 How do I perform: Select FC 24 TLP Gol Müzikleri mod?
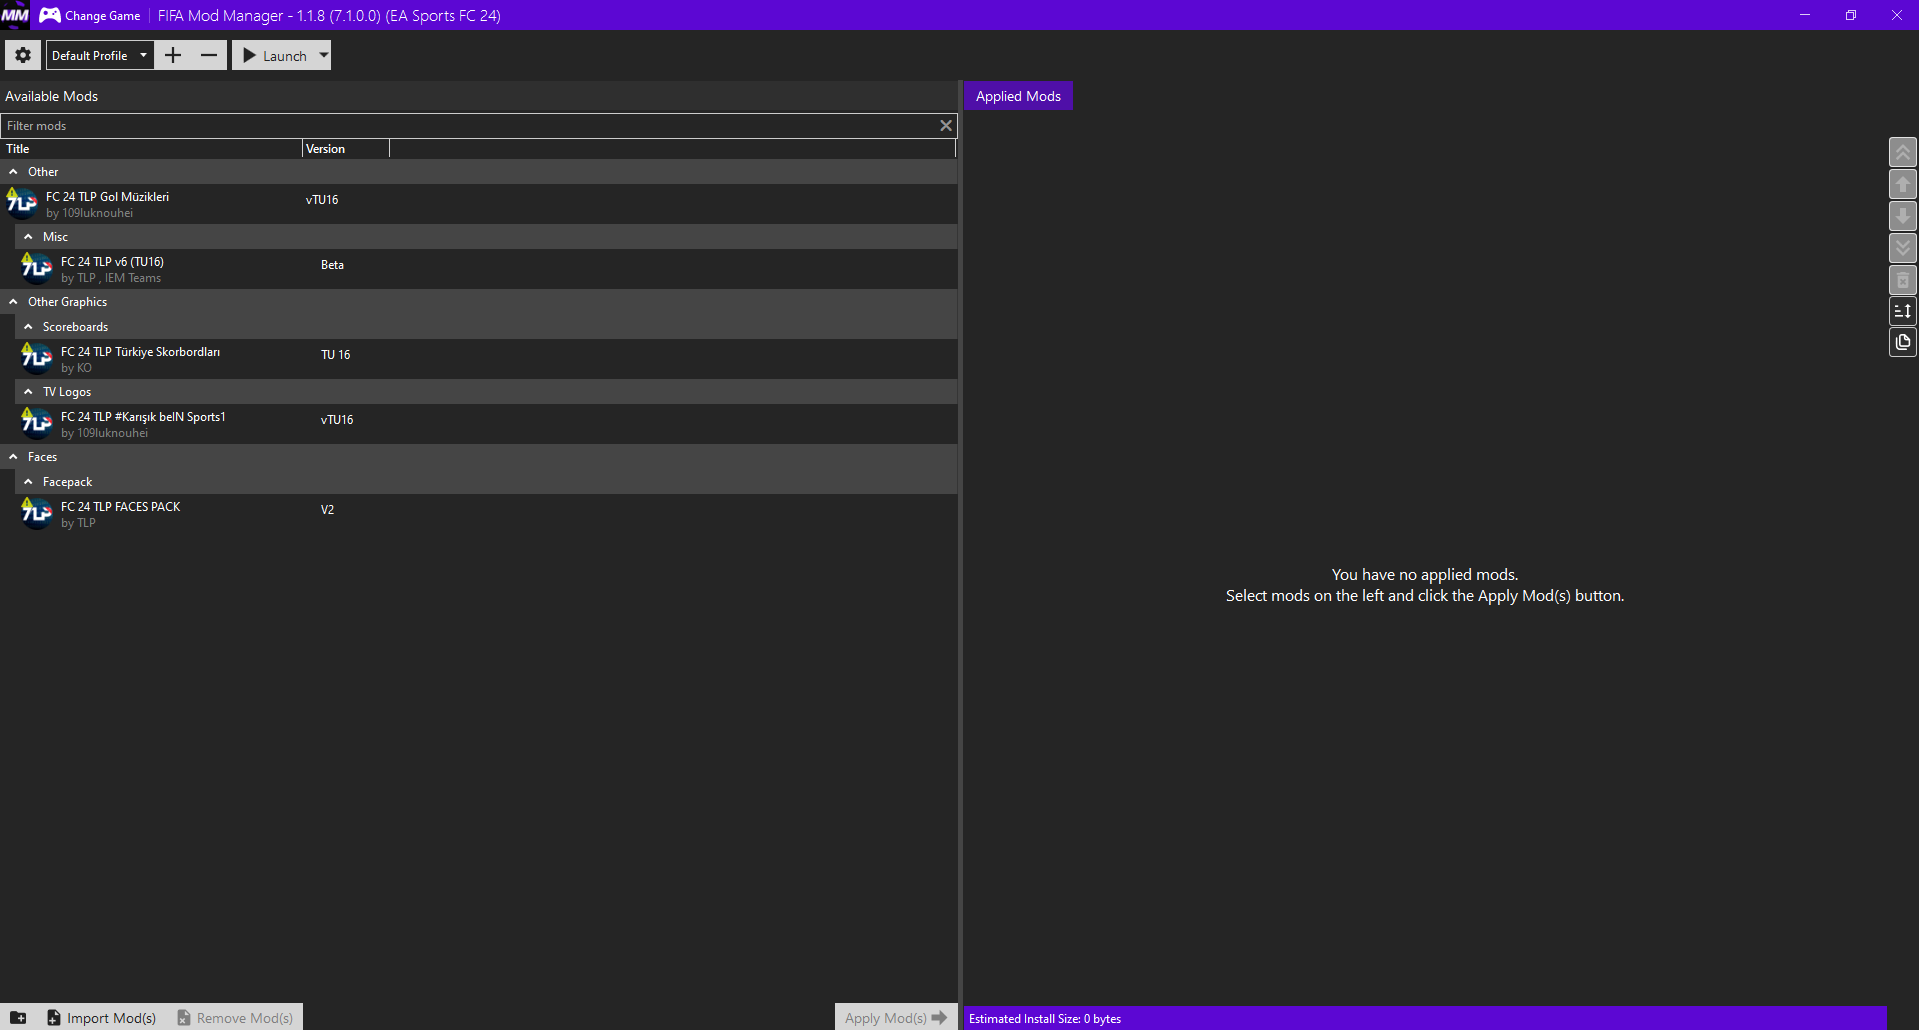[x=479, y=204]
